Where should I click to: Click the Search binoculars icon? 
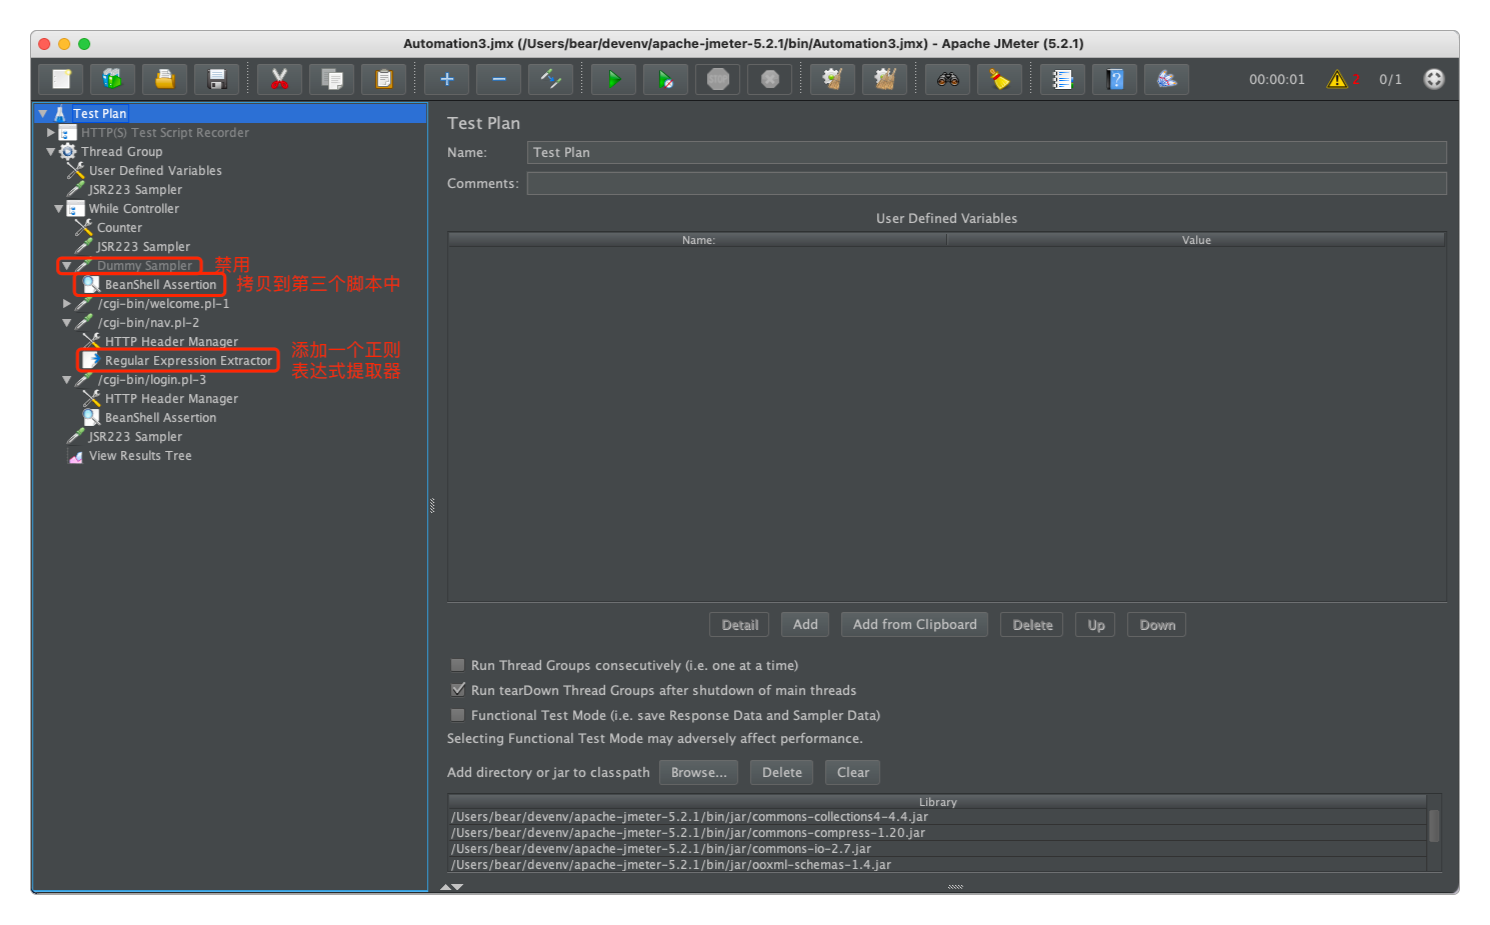(x=947, y=79)
